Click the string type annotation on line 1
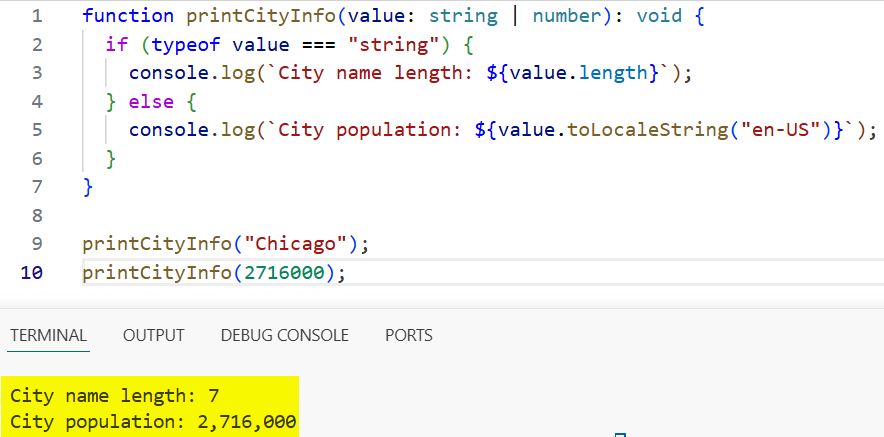 (x=463, y=16)
